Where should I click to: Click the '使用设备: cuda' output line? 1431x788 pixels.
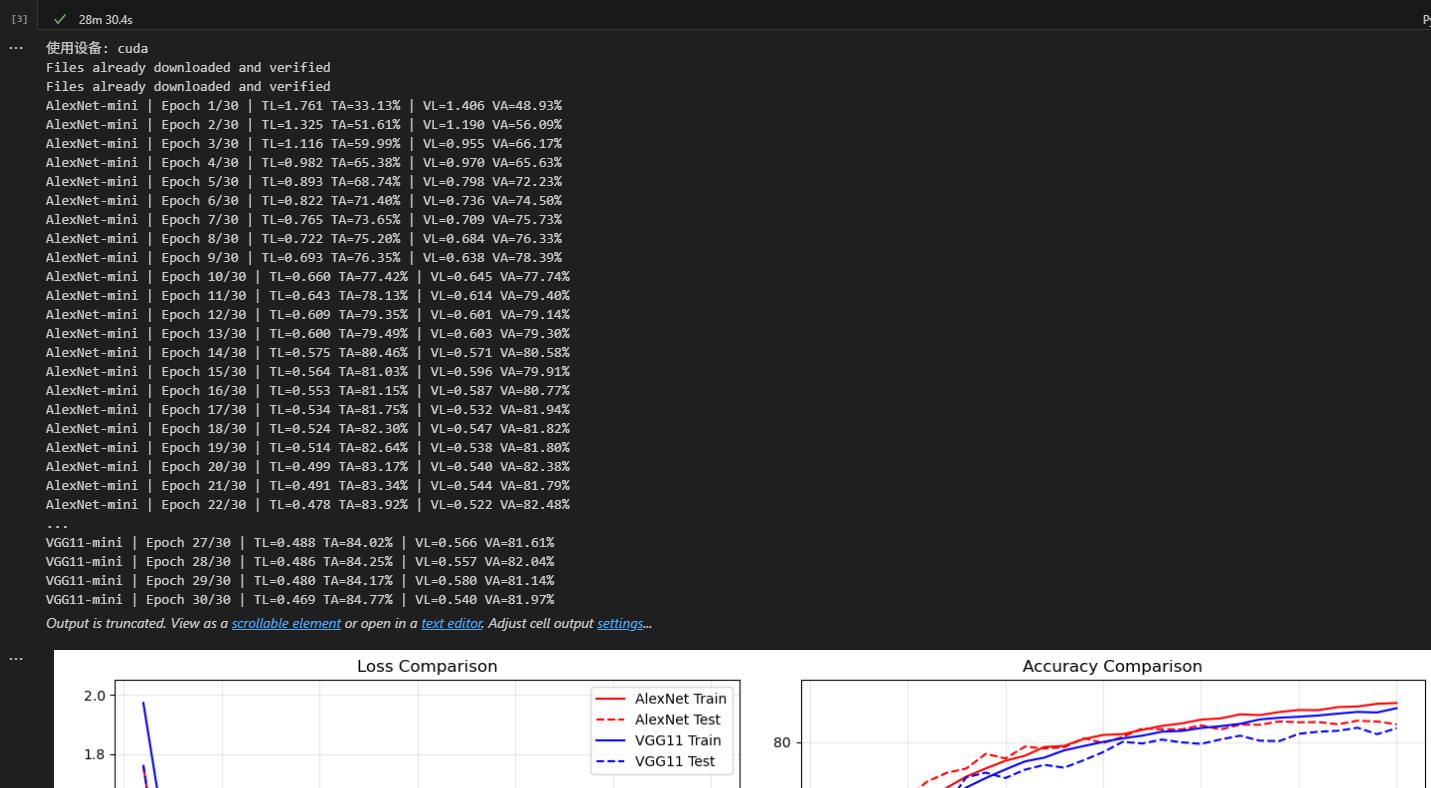tap(97, 48)
